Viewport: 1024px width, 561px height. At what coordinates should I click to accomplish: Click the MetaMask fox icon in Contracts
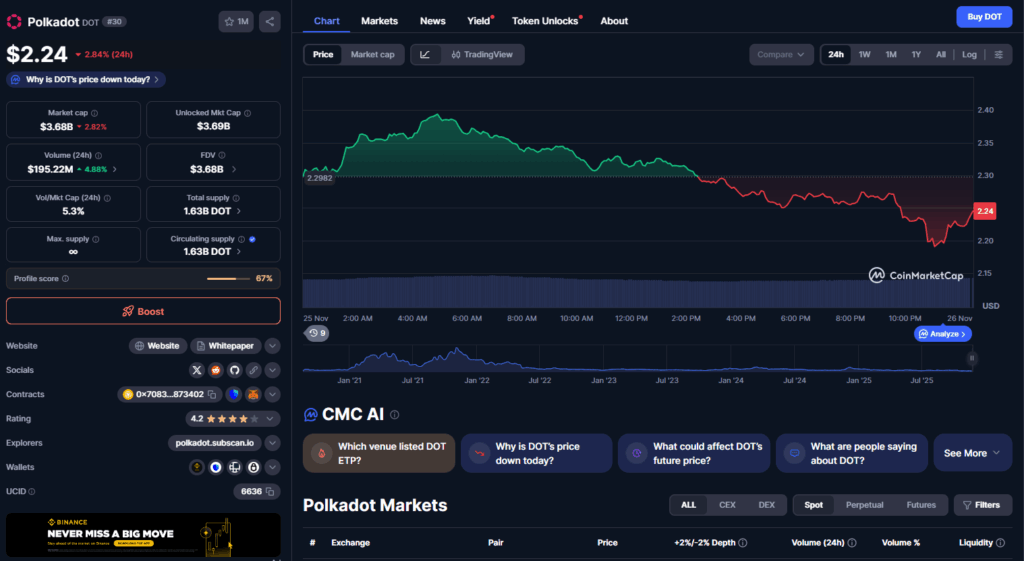point(253,395)
